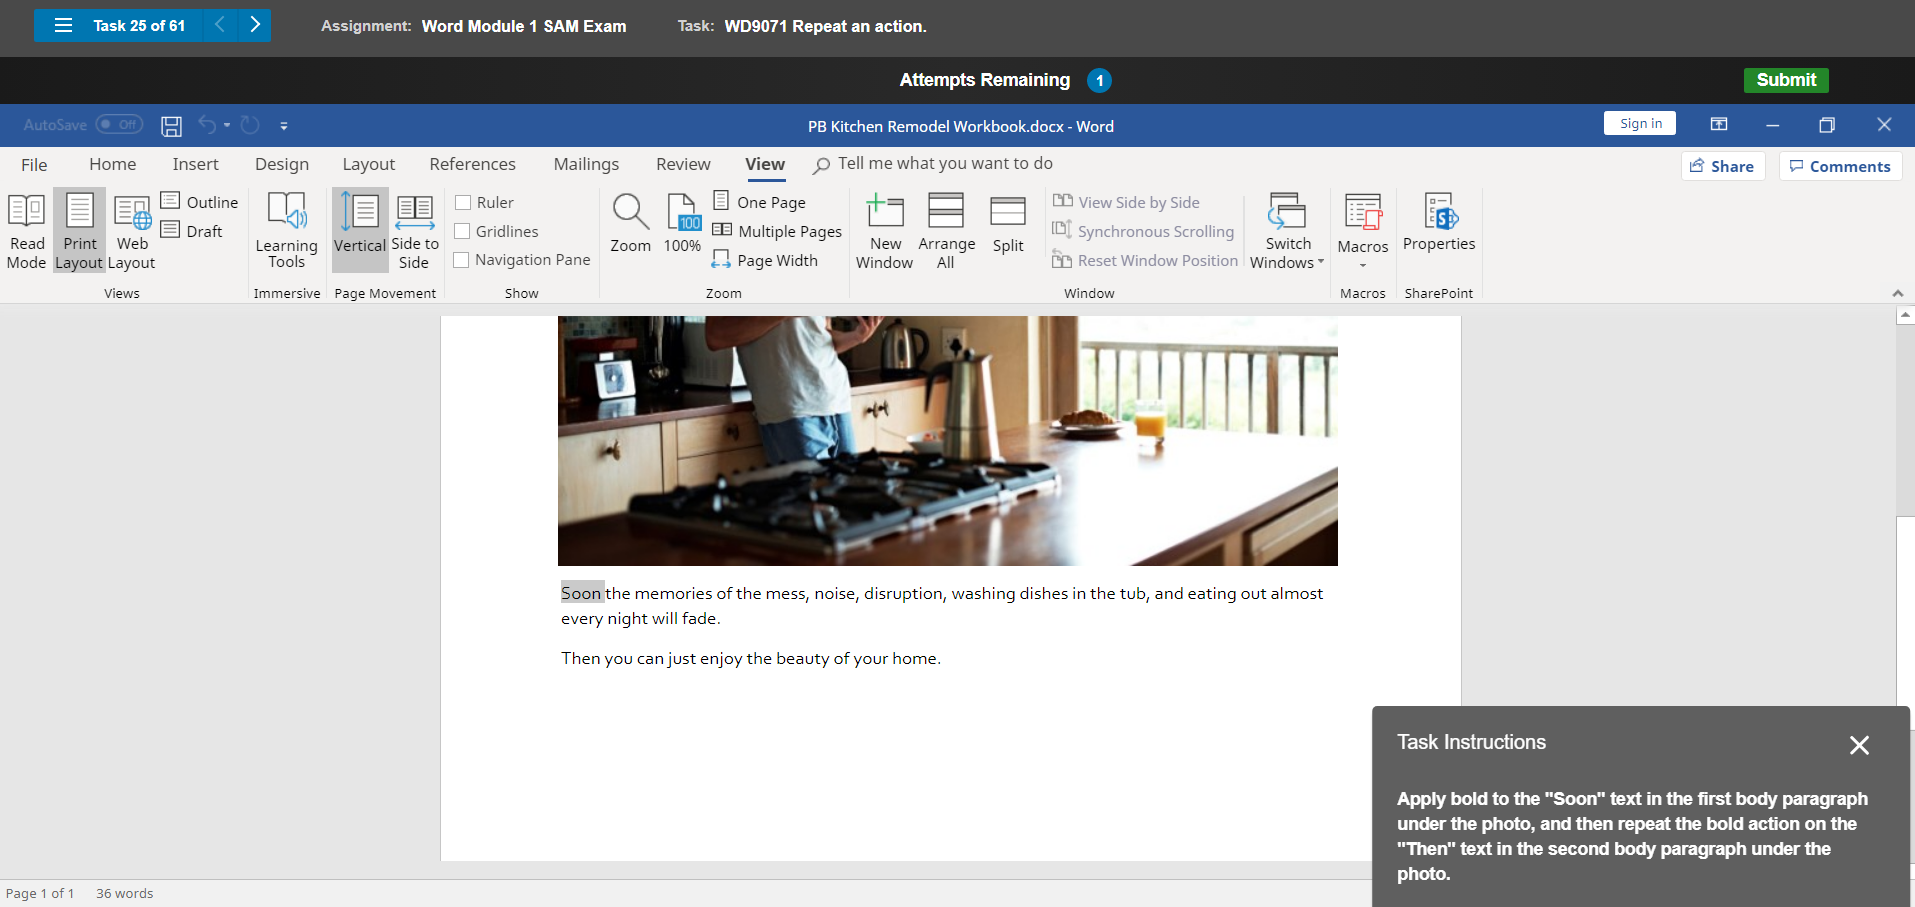Image resolution: width=1915 pixels, height=907 pixels.
Task: Click the "36 words" count in status bar
Action: (125, 893)
